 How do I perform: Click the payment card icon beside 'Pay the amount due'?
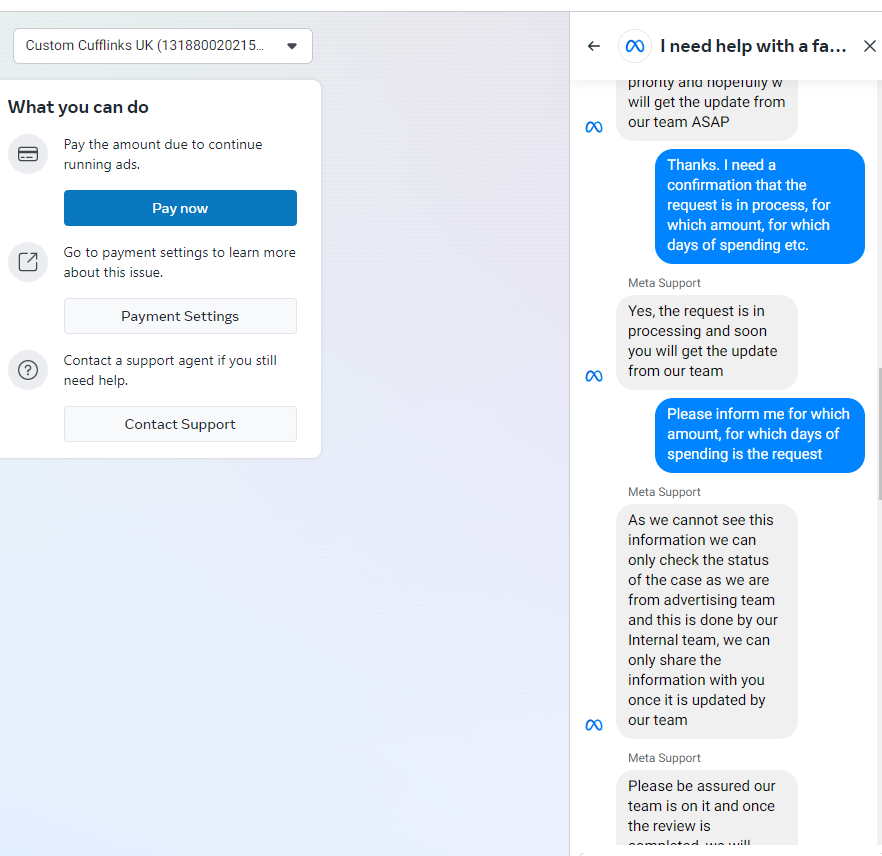pos(28,154)
